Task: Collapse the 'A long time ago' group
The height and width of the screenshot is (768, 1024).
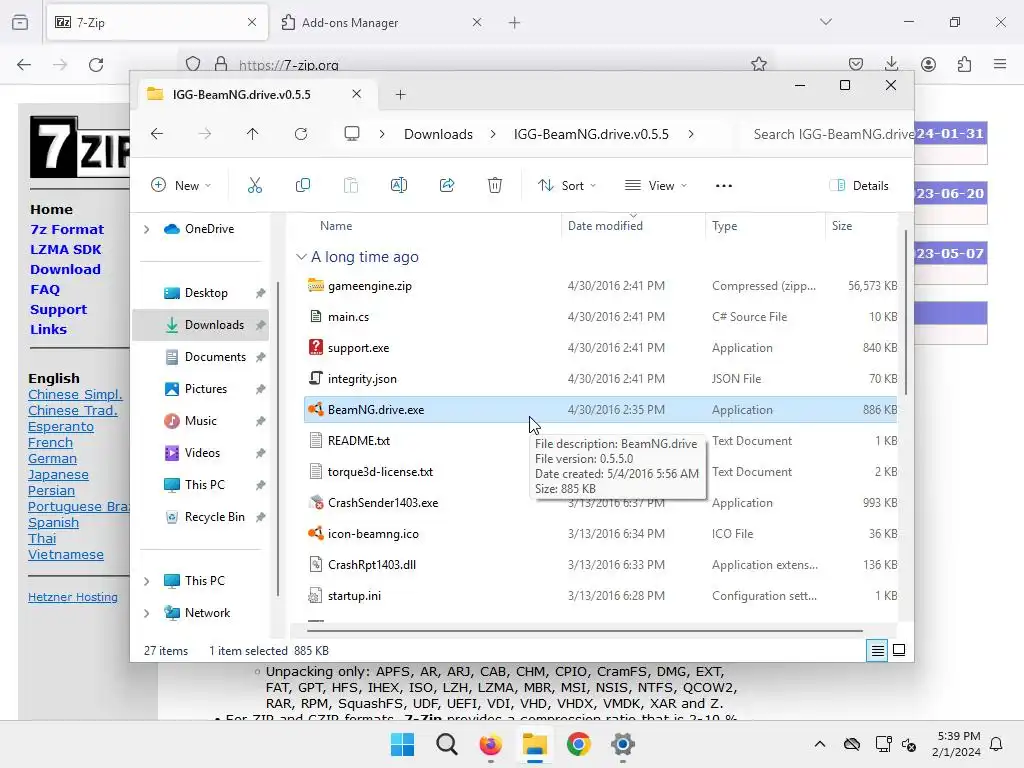Action: [301, 257]
